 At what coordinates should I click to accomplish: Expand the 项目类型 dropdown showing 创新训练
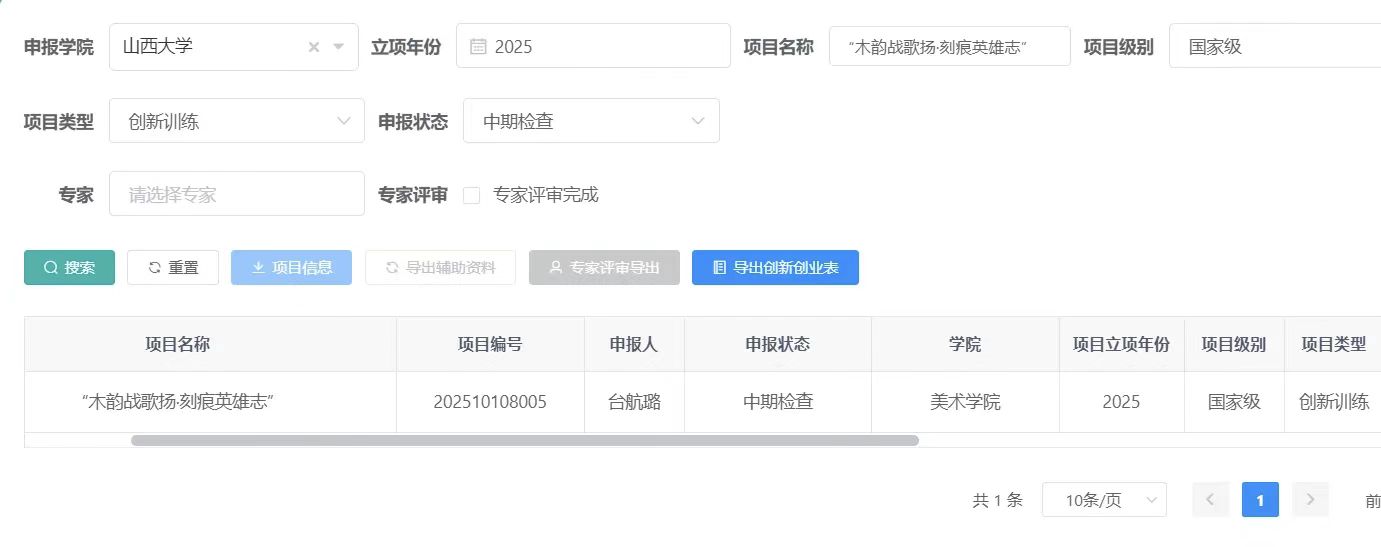click(237, 121)
